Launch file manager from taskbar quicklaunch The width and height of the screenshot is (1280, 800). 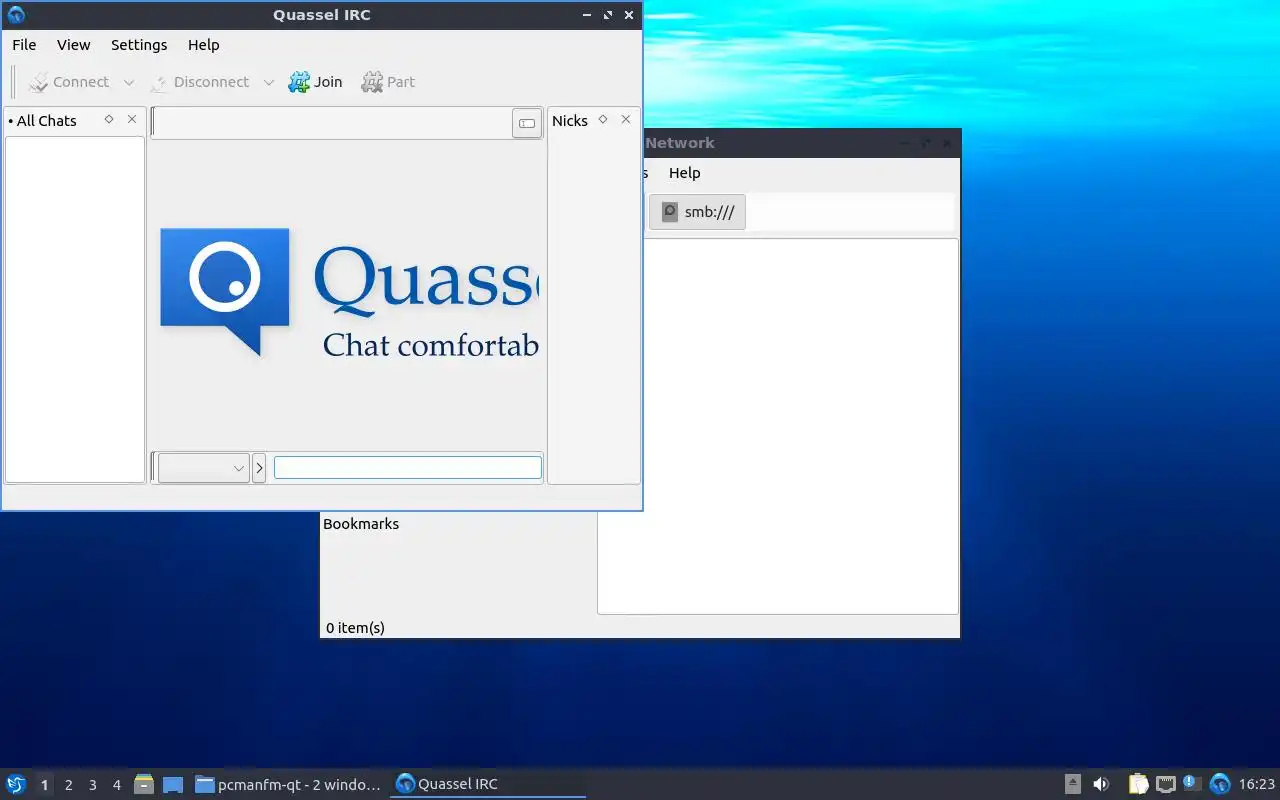click(144, 784)
